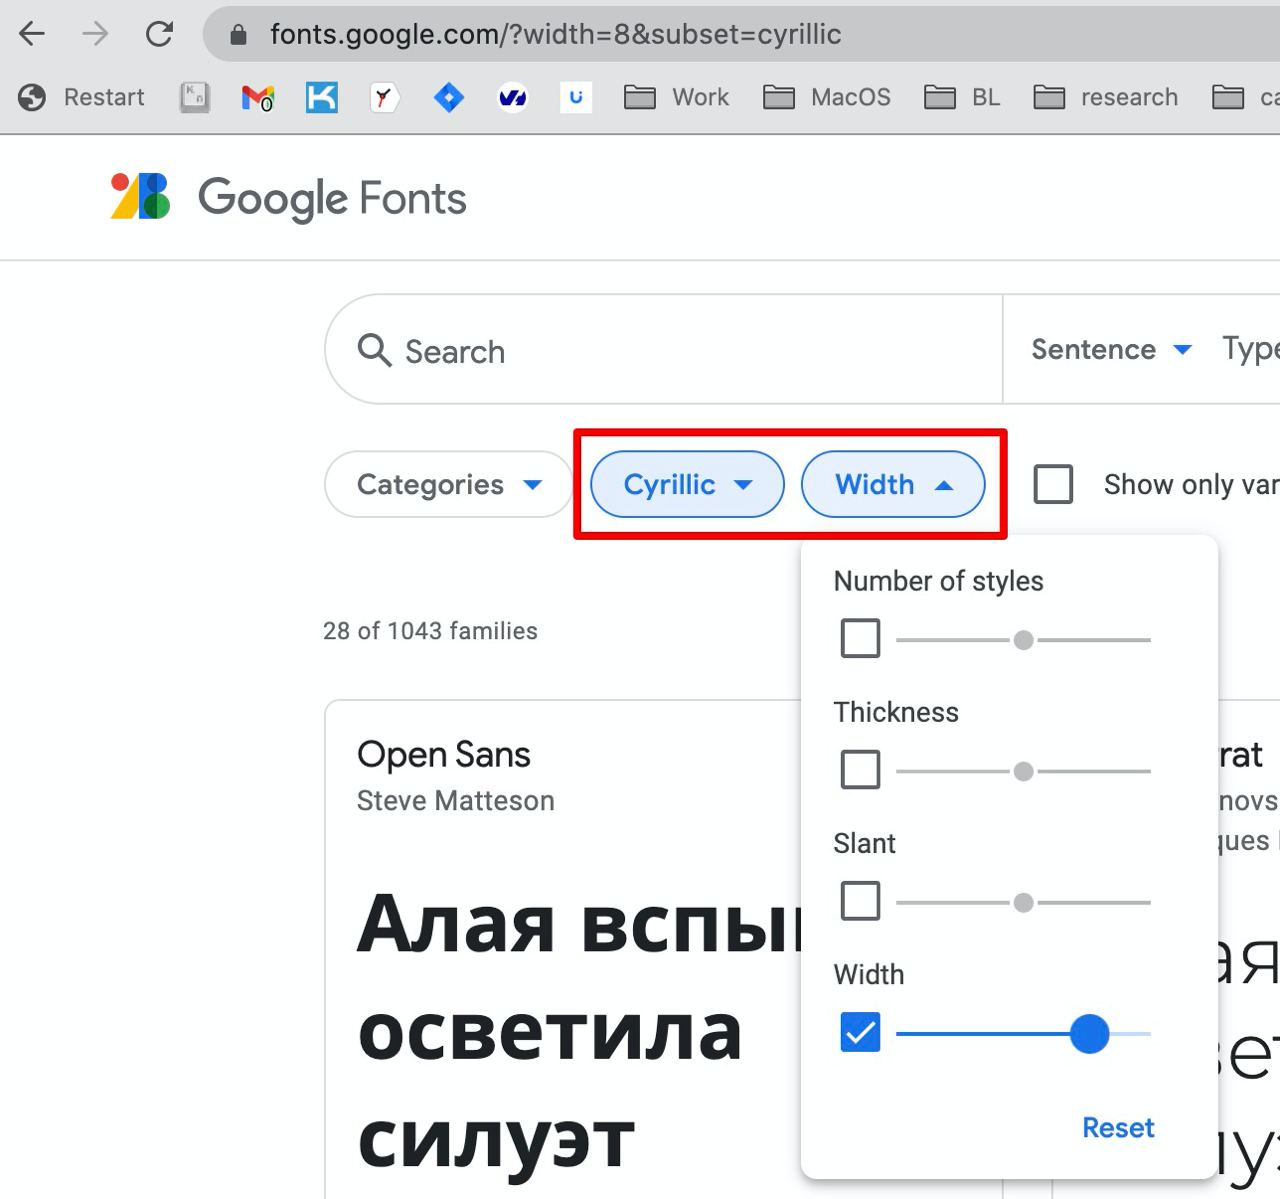The height and width of the screenshot is (1199, 1280).
Task: Uncheck the Width filter checkbox
Action: [x=861, y=1032]
